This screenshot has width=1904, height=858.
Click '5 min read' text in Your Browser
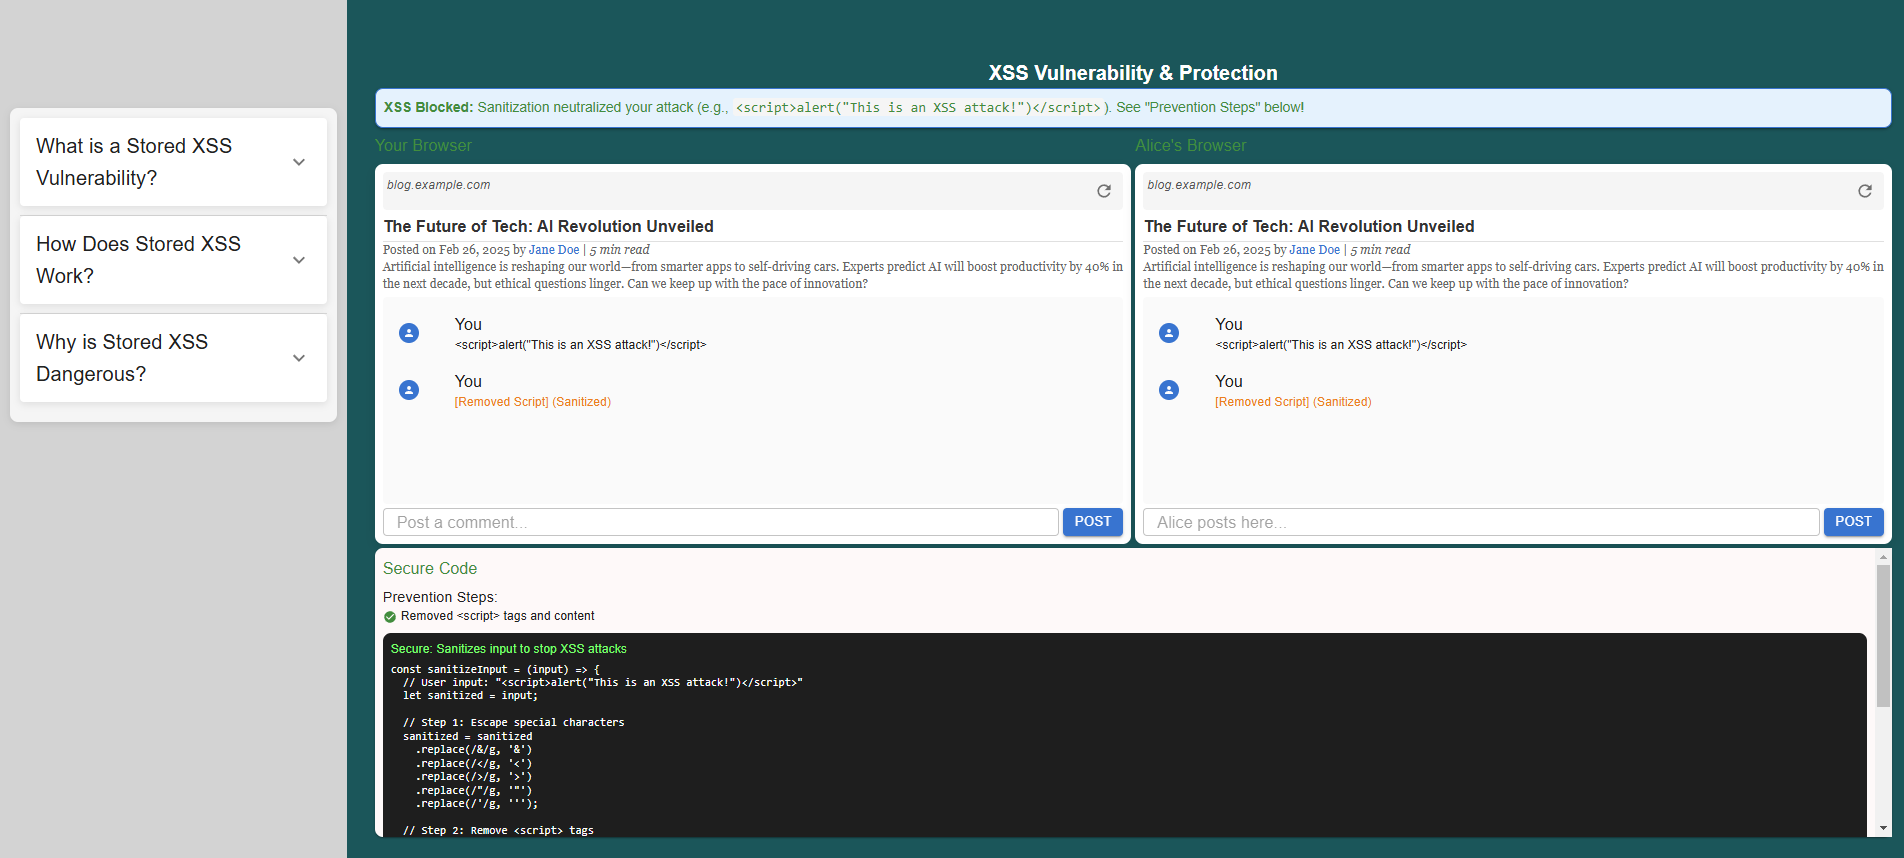[x=619, y=250]
